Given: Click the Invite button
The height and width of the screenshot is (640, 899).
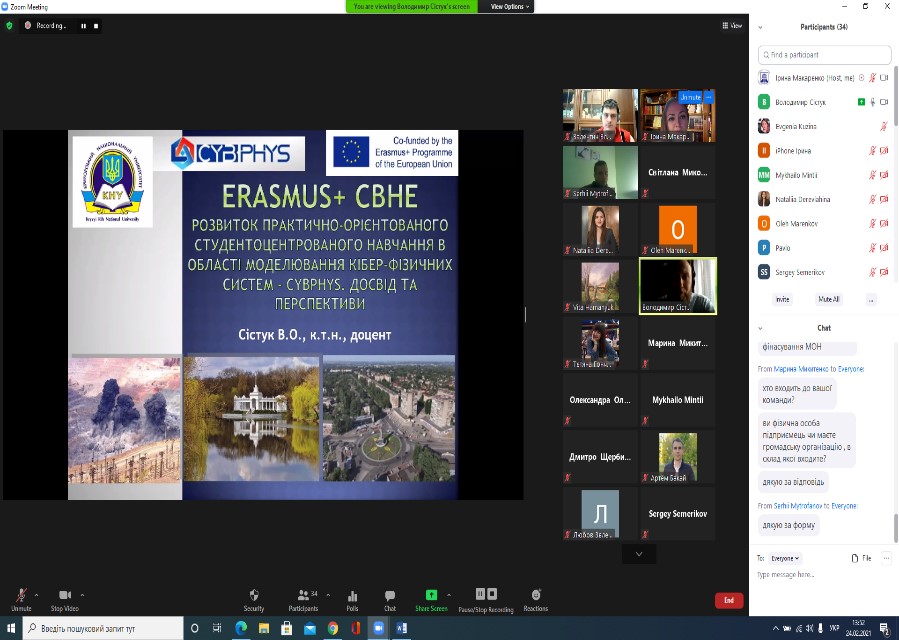Looking at the screenshot, I should 783,299.
